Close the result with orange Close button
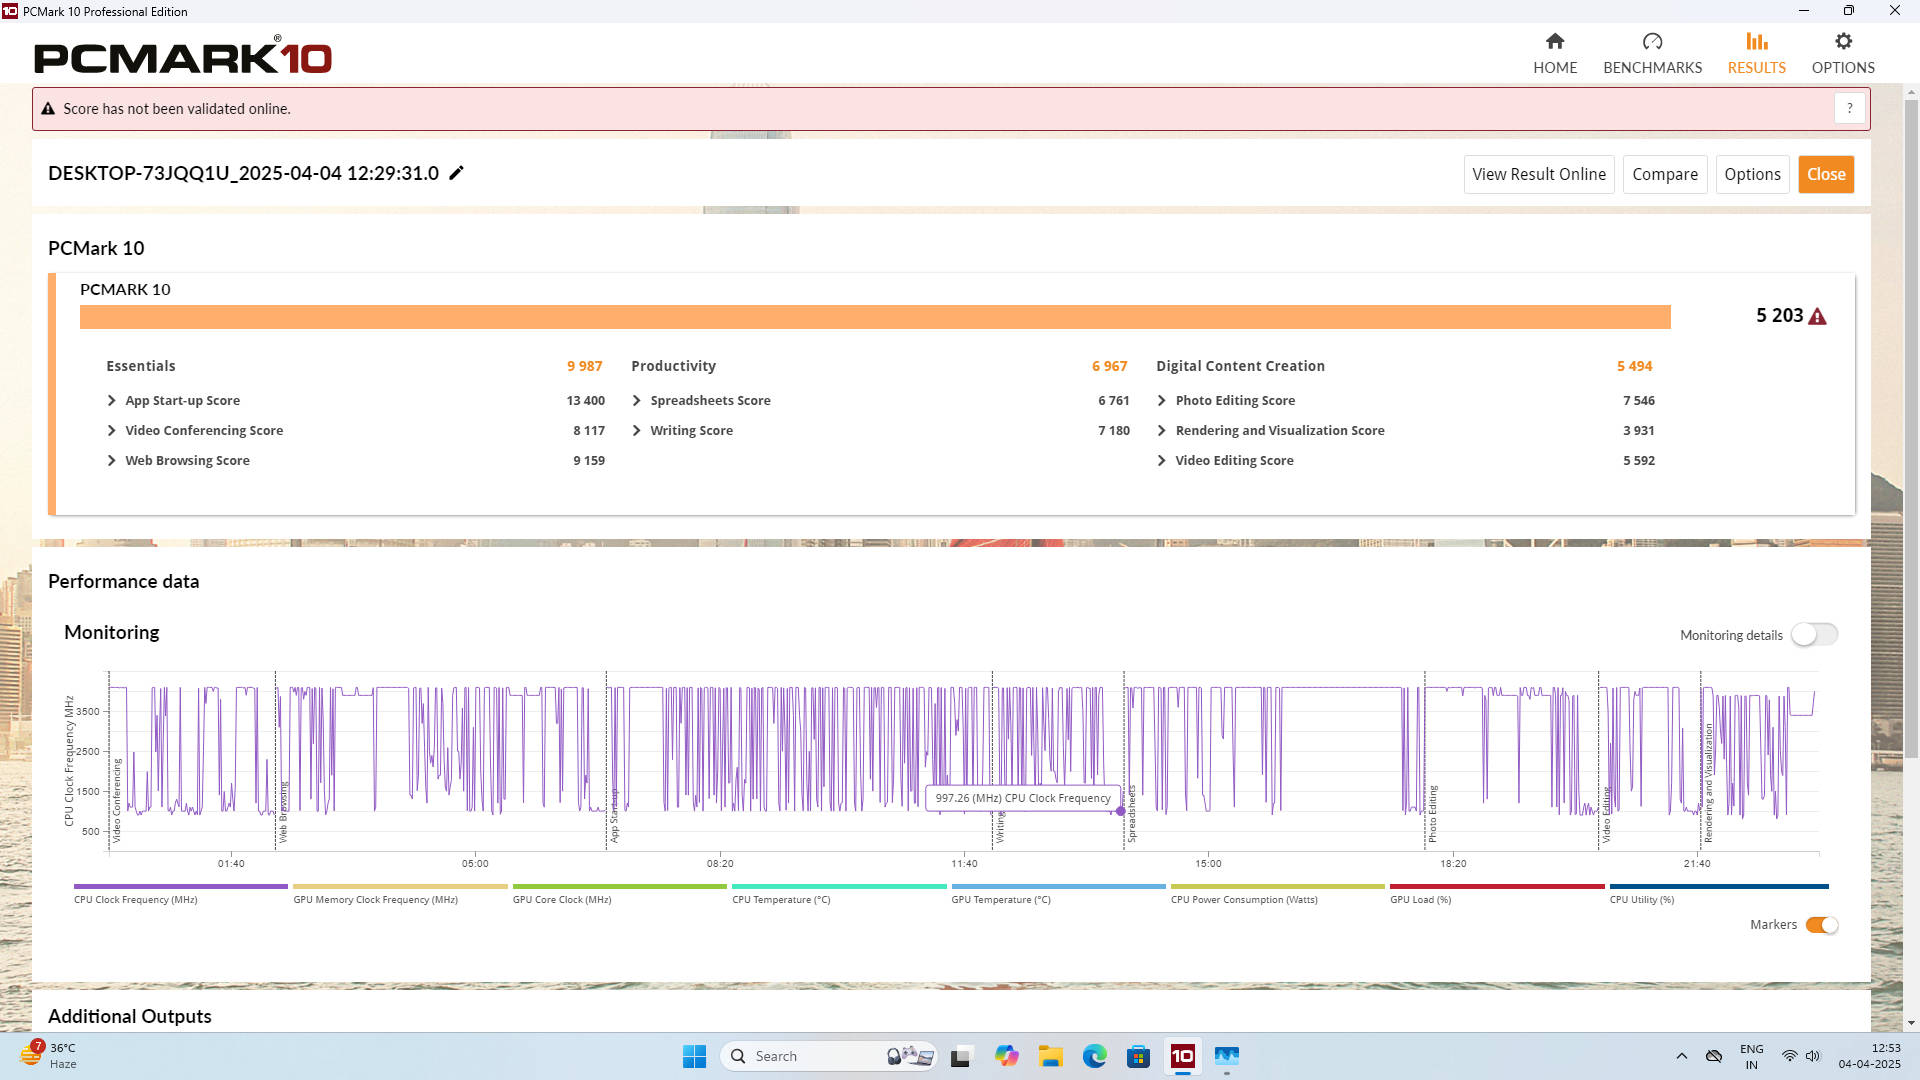 tap(1825, 174)
